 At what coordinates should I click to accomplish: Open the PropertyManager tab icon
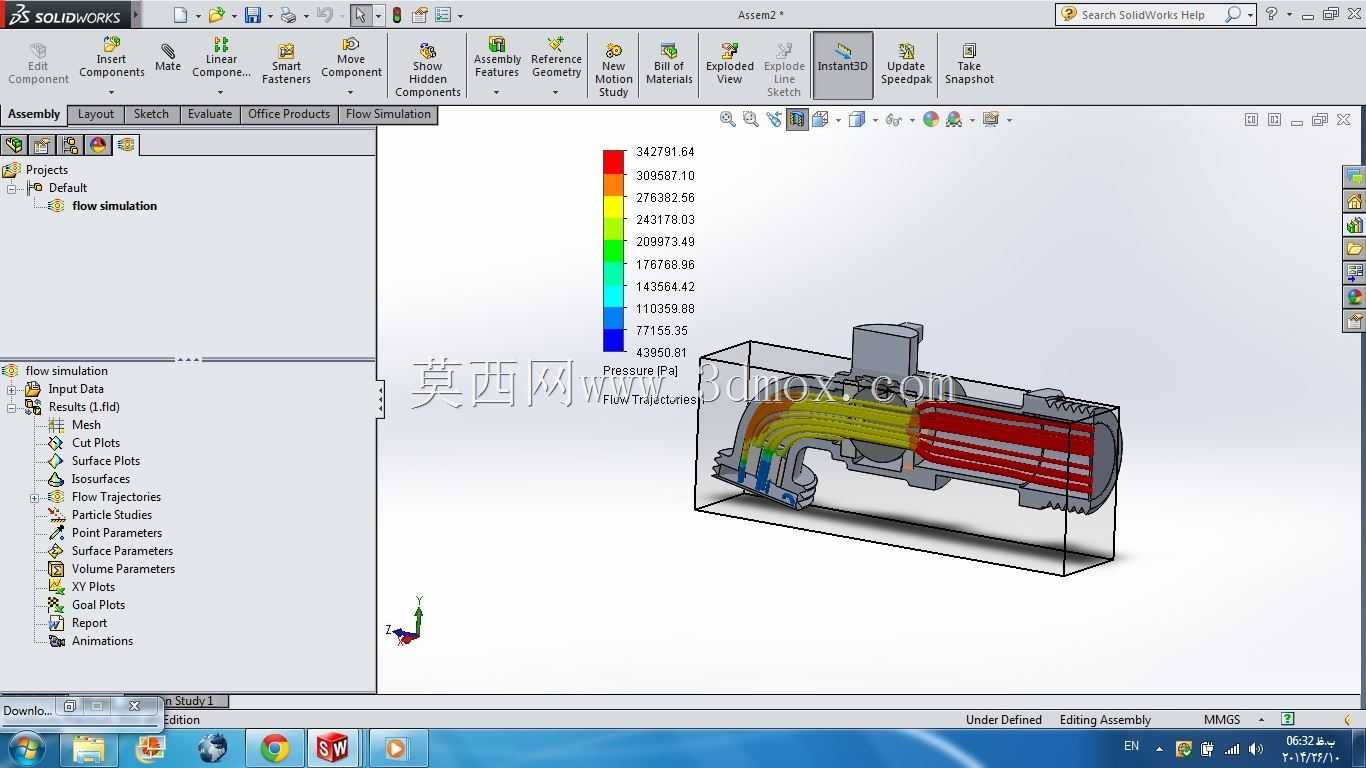(42, 145)
